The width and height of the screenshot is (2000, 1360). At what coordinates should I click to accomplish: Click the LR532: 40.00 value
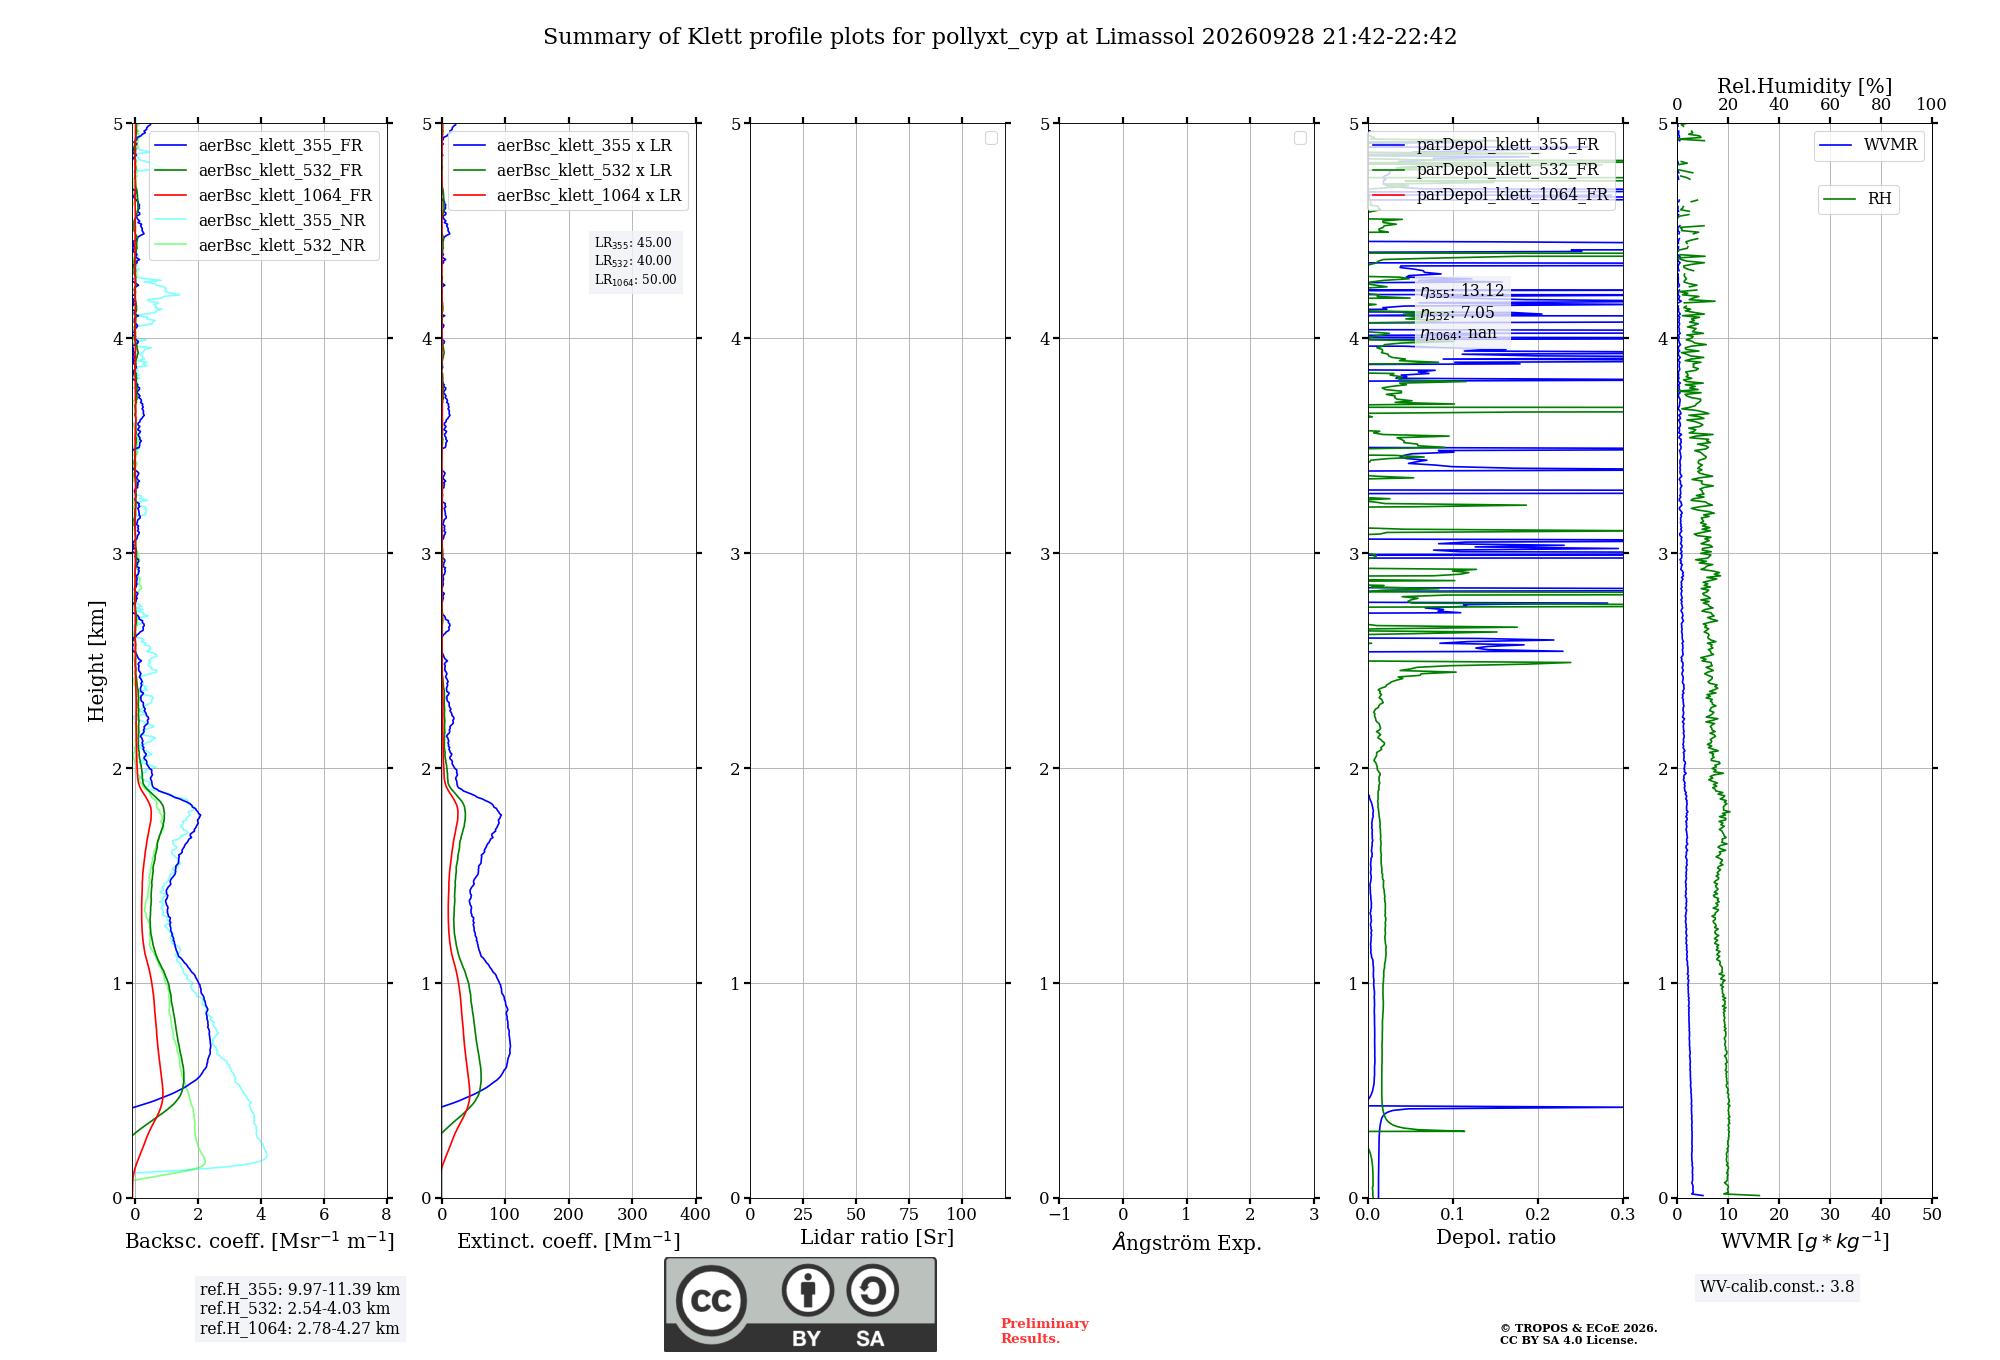tap(633, 261)
